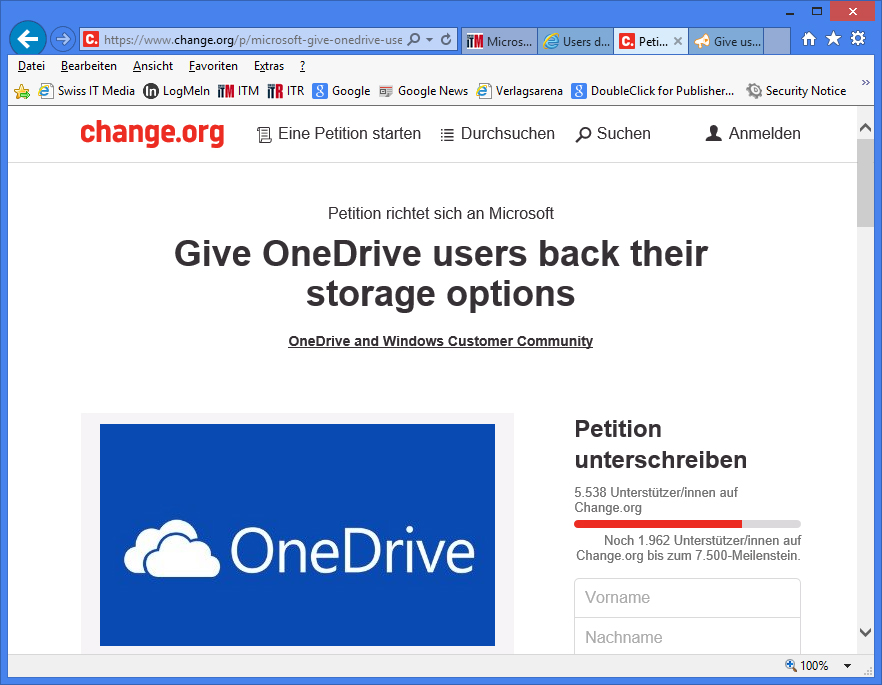
Task: Click the forward navigation arrow
Action: point(62,39)
